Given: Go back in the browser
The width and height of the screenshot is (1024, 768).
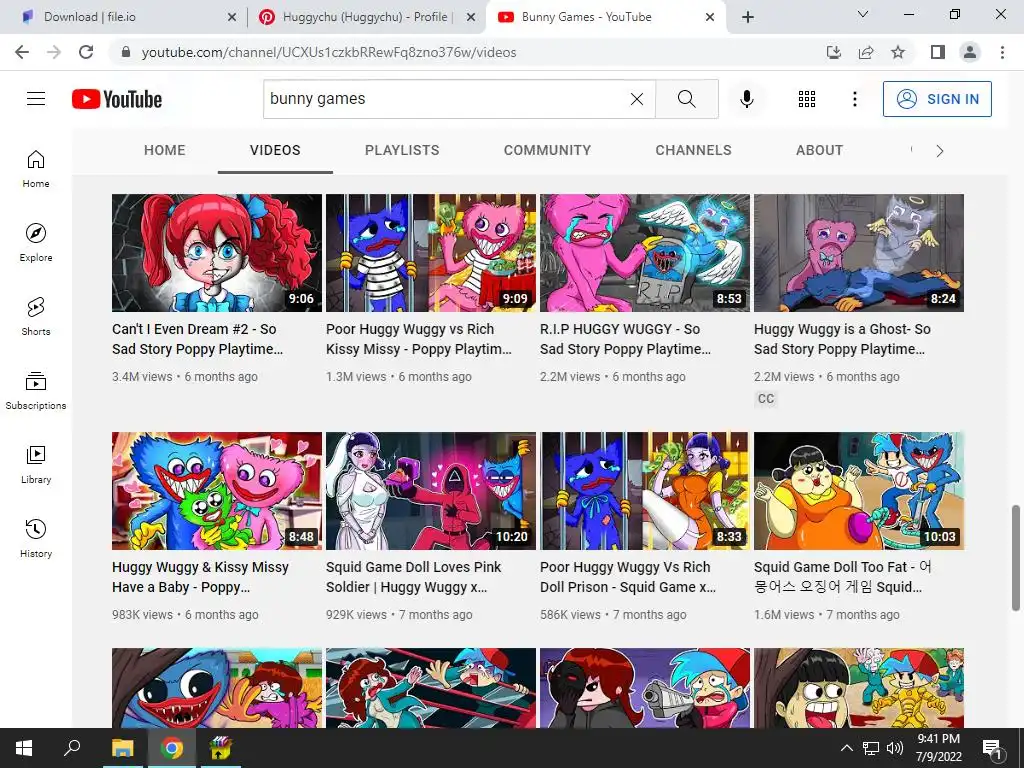Looking at the screenshot, I should pyautogui.click(x=22, y=52).
